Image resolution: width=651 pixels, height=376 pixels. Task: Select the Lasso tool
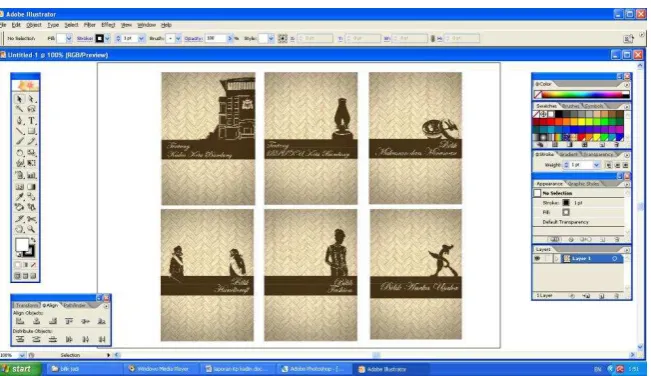coord(32,109)
